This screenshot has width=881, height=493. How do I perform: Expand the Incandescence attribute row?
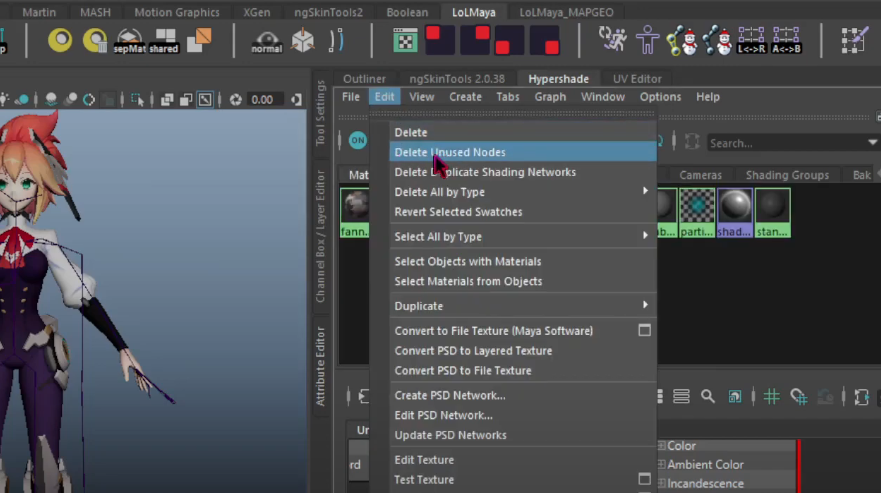coord(662,483)
